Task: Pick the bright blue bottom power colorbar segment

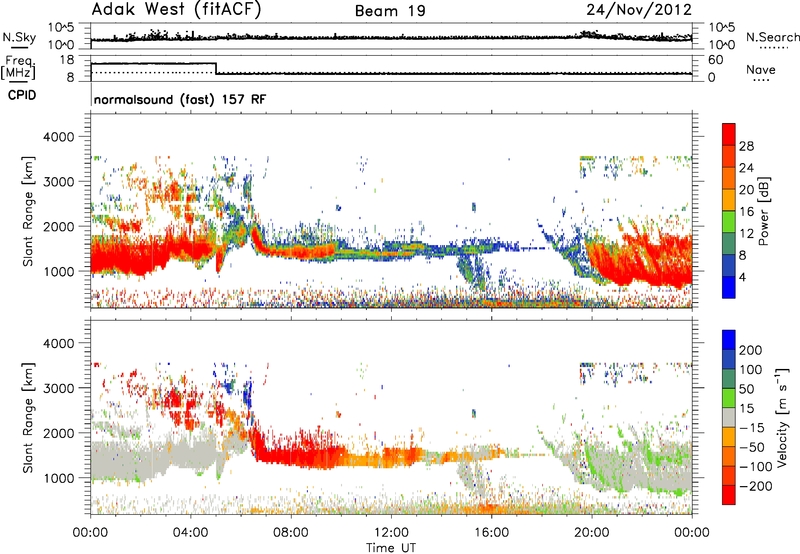Action: click(x=729, y=288)
